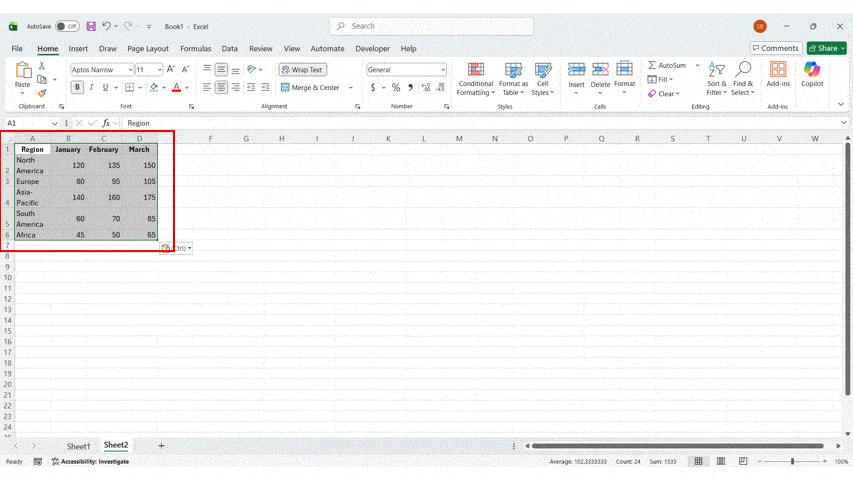
Task: Click Insert cells icon
Action: click(x=576, y=70)
